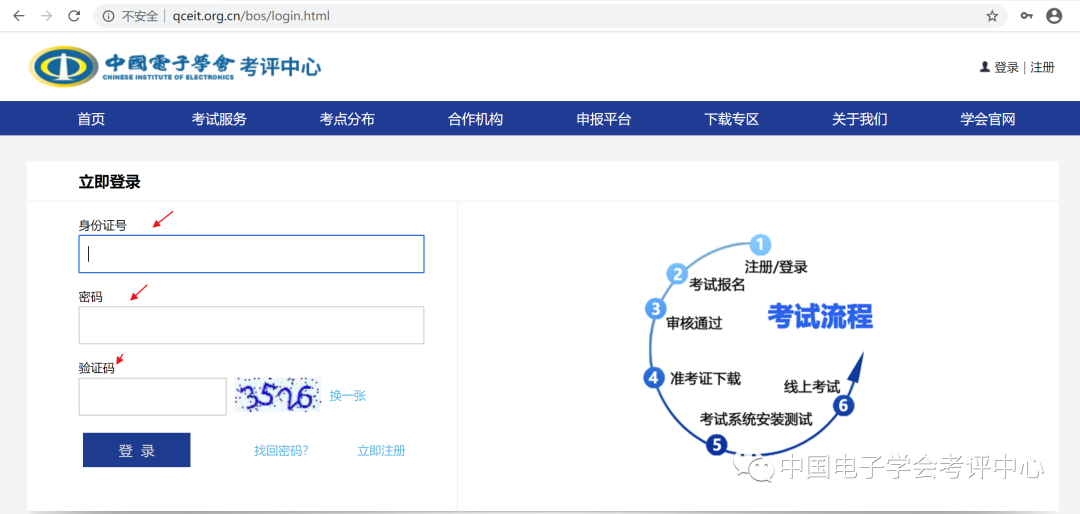Click the 准考证下载 step text
The width and height of the screenshot is (1080, 514).
(x=705, y=378)
